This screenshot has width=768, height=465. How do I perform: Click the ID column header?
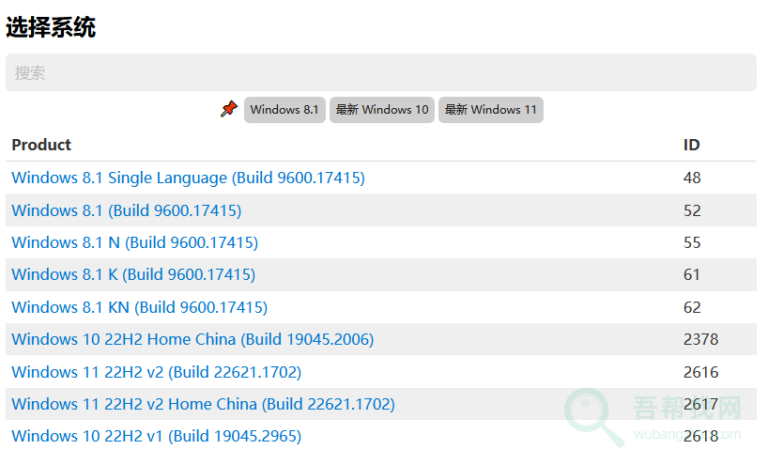point(691,145)
